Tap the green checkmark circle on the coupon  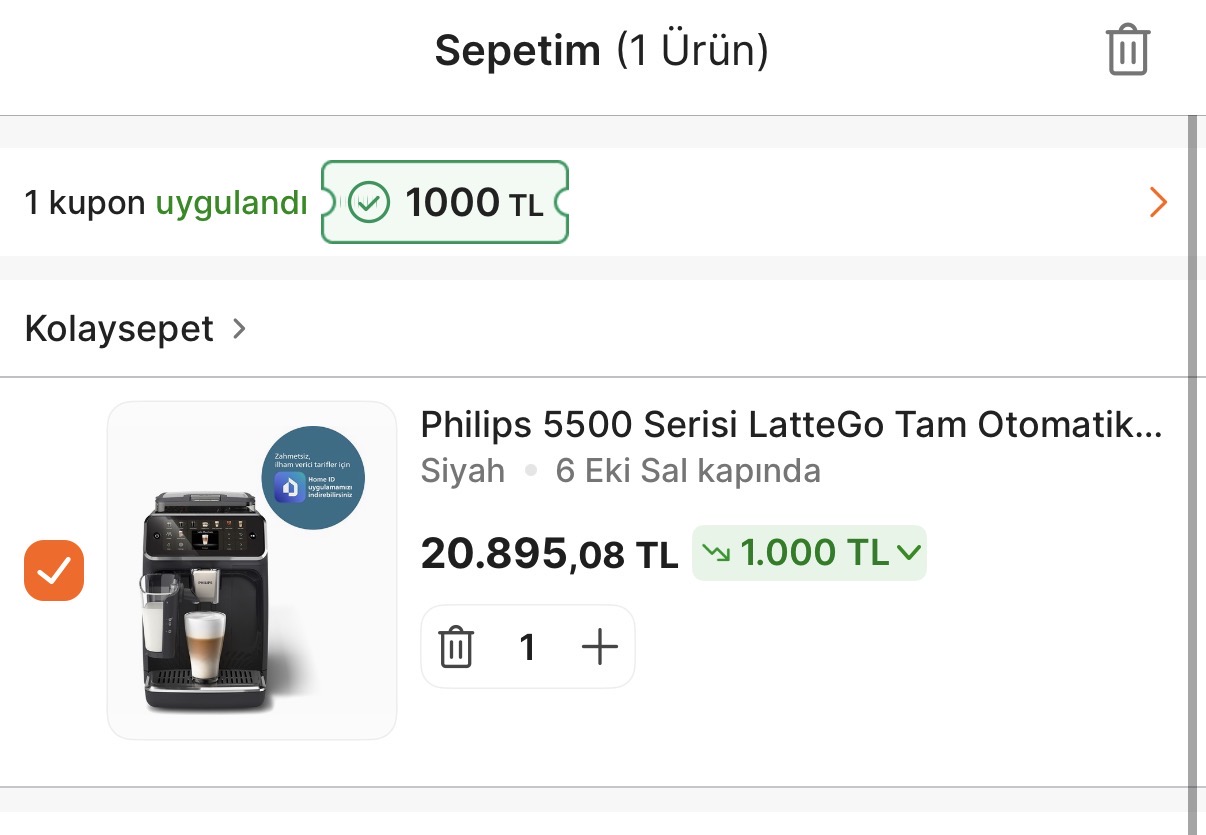tap(369, 202)
